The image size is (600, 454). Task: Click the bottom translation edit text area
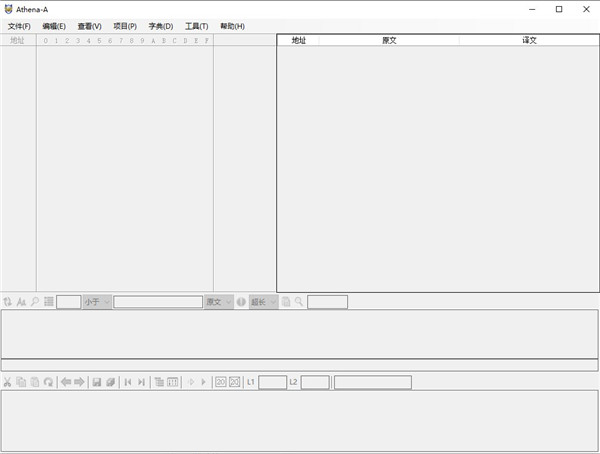[300, 421]
